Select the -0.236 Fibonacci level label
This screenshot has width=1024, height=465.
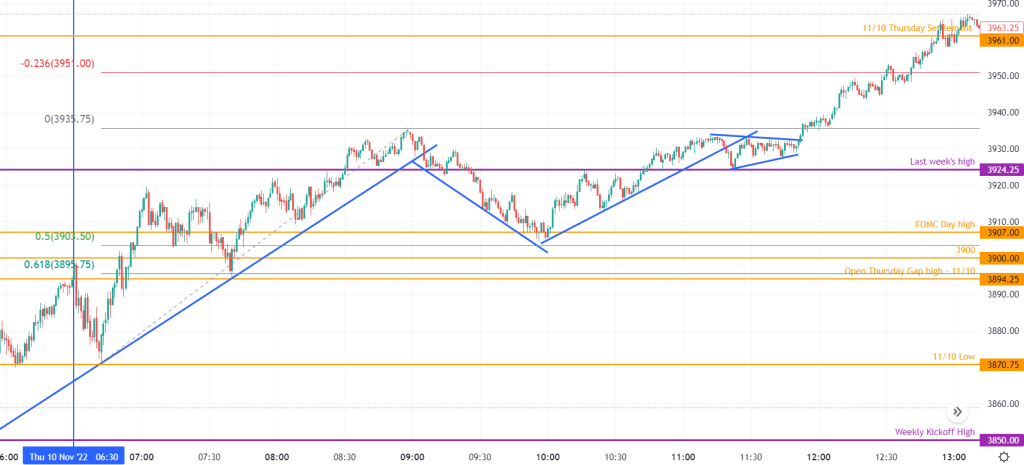57,63
